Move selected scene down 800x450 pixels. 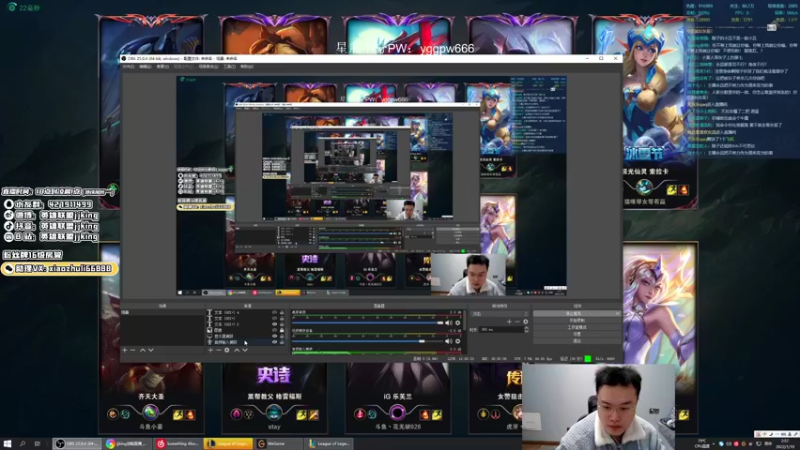point(151,350)
